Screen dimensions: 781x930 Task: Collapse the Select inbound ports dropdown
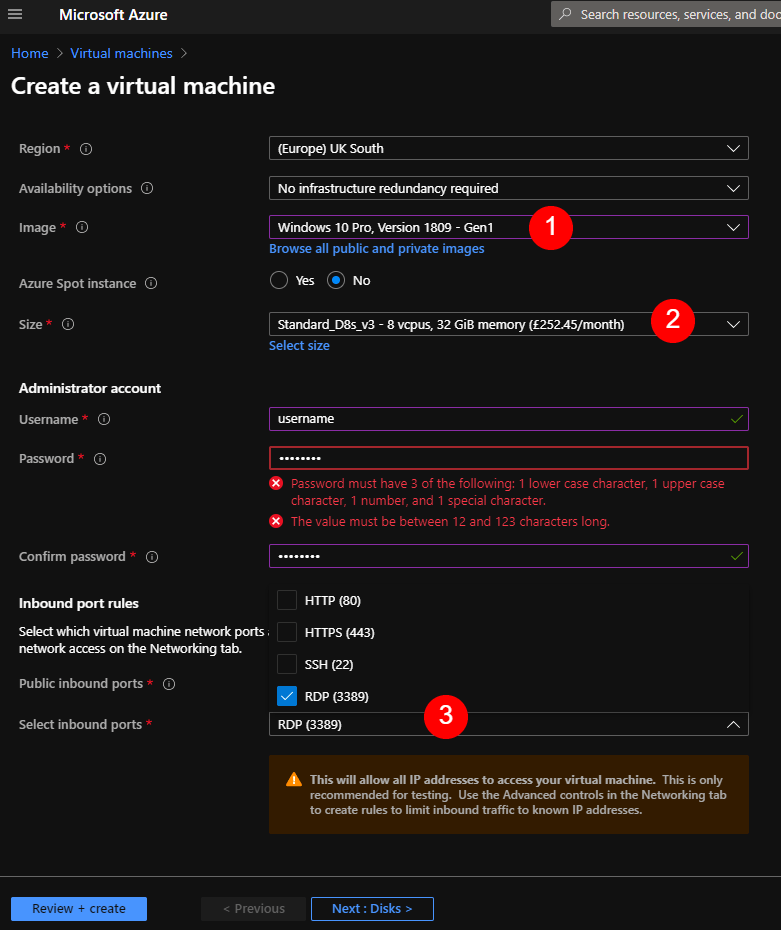pos(509,724)
